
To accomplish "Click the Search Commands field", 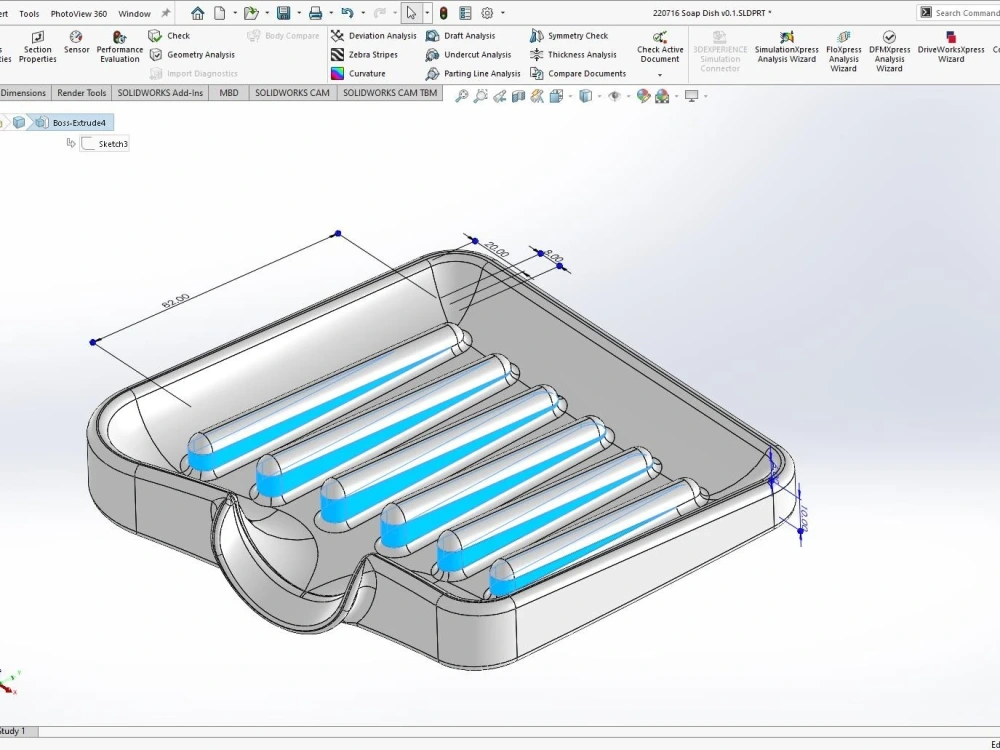I will [x=965, y=12].
